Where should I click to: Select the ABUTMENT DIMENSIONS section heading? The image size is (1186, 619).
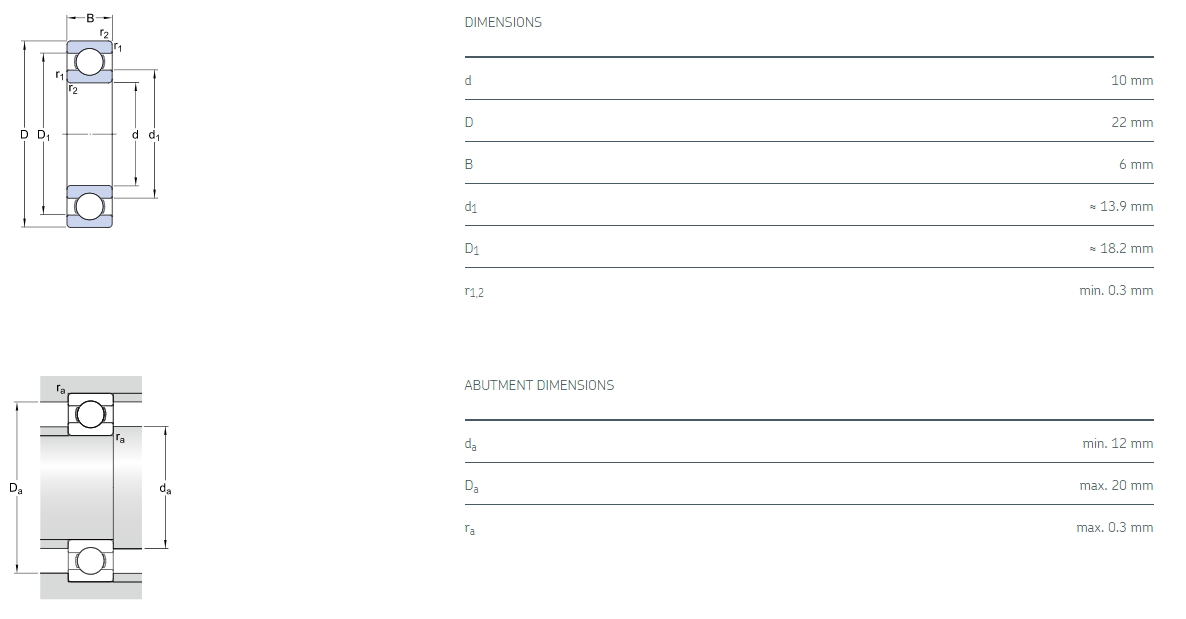tap(539, 385)
